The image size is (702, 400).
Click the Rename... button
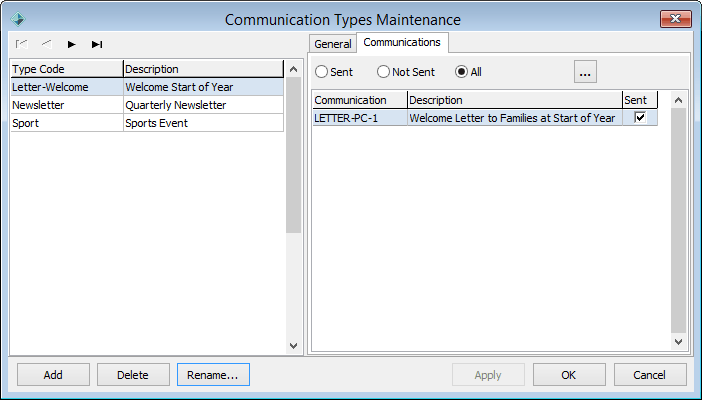[x=213, y=375]
